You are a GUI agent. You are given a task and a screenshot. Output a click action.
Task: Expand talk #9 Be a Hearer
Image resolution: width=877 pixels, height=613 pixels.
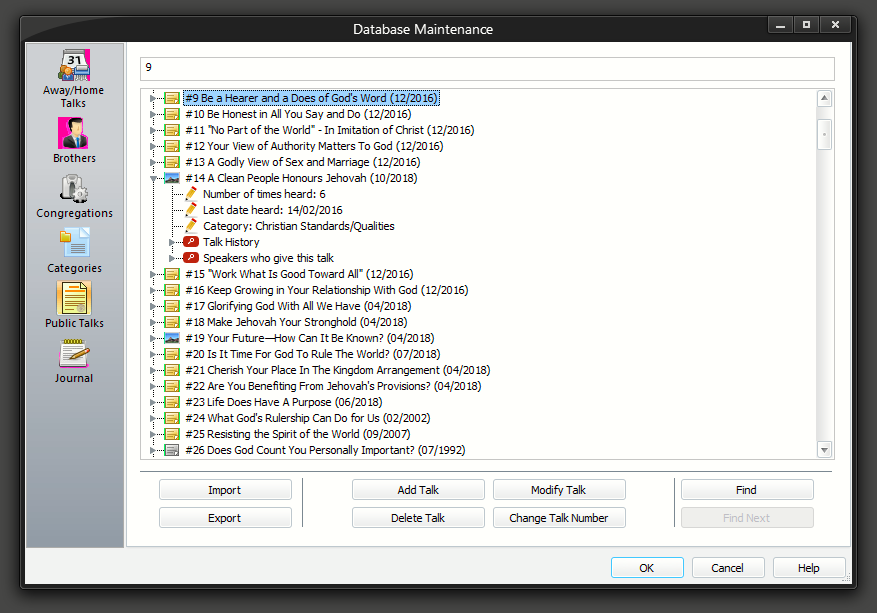click(153, 98)
